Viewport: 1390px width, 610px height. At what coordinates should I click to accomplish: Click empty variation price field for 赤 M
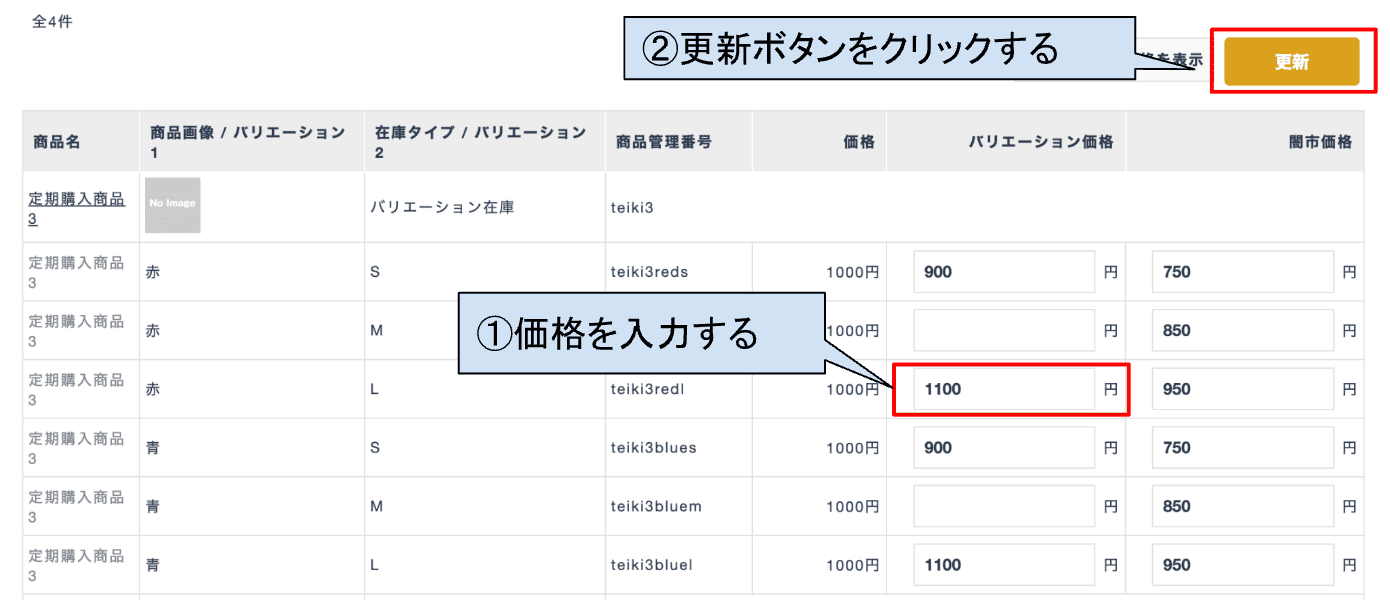(1003, 331)
